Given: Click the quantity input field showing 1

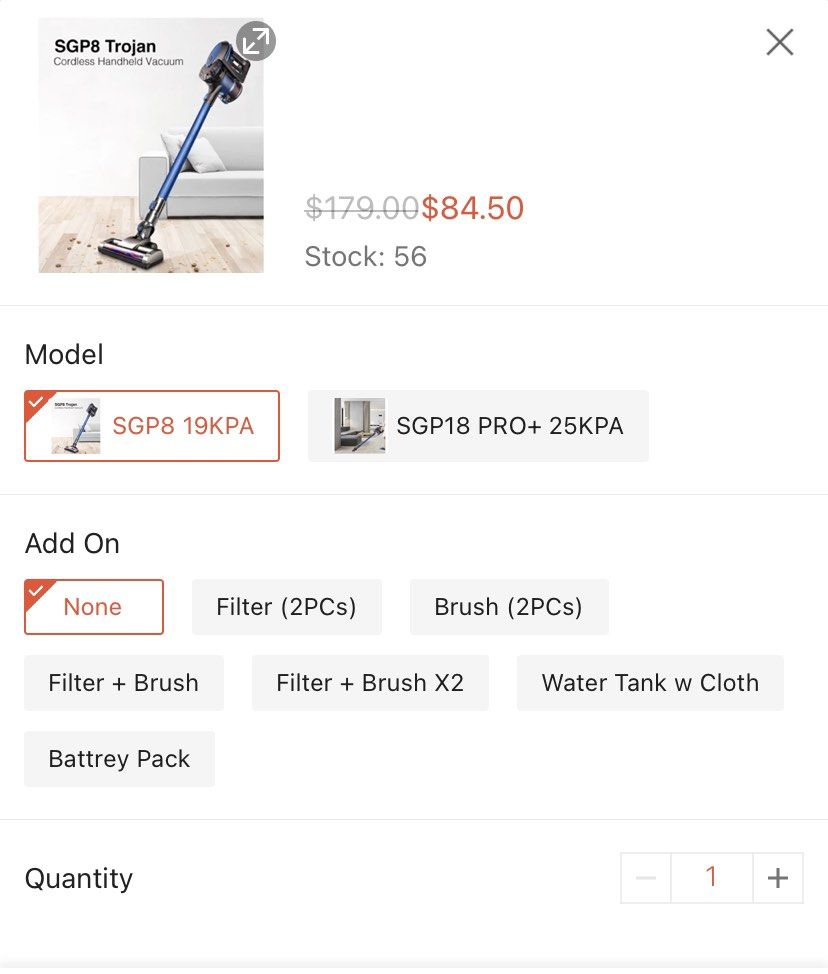Looking at the screenshot, I should (711, 877).
